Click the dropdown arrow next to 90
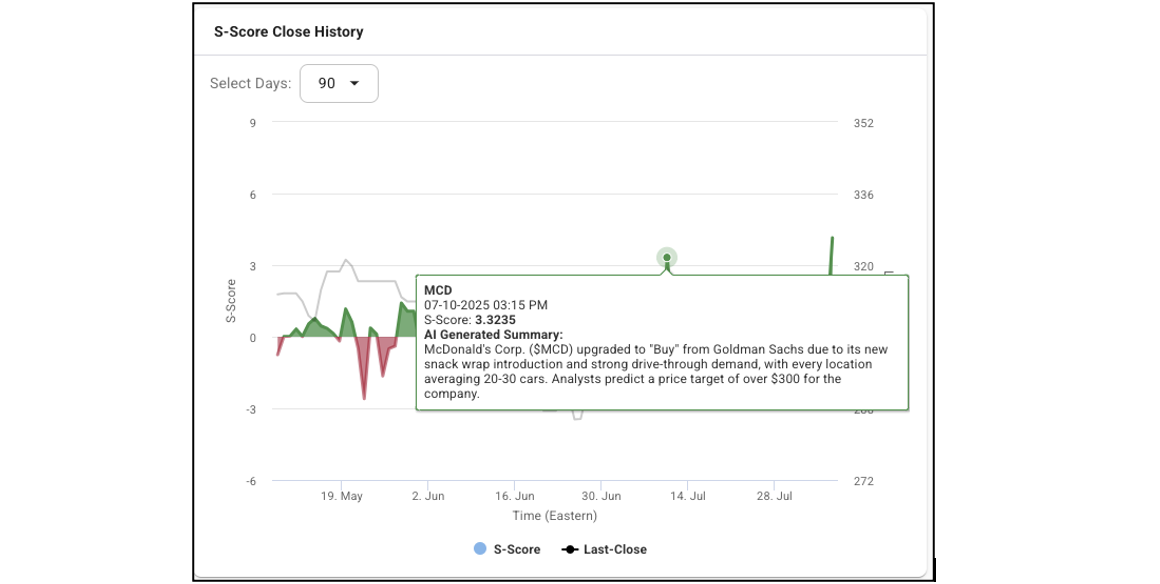The image size is (1160, 584). click(354, 84)
